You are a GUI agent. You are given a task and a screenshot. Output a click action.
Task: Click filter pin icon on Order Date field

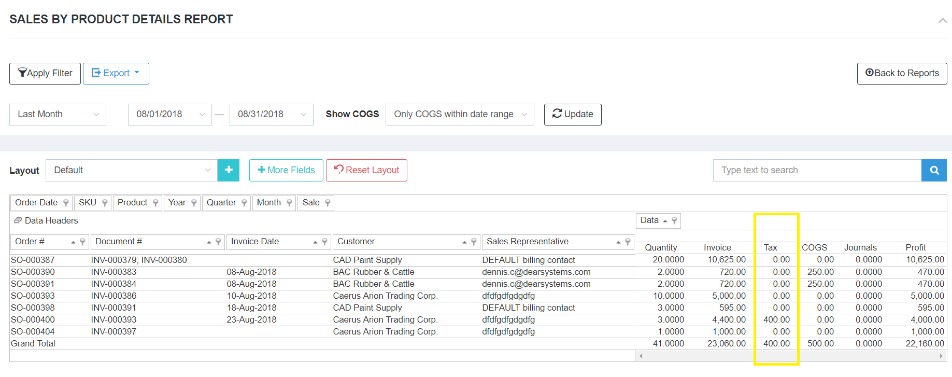point(65,203)
